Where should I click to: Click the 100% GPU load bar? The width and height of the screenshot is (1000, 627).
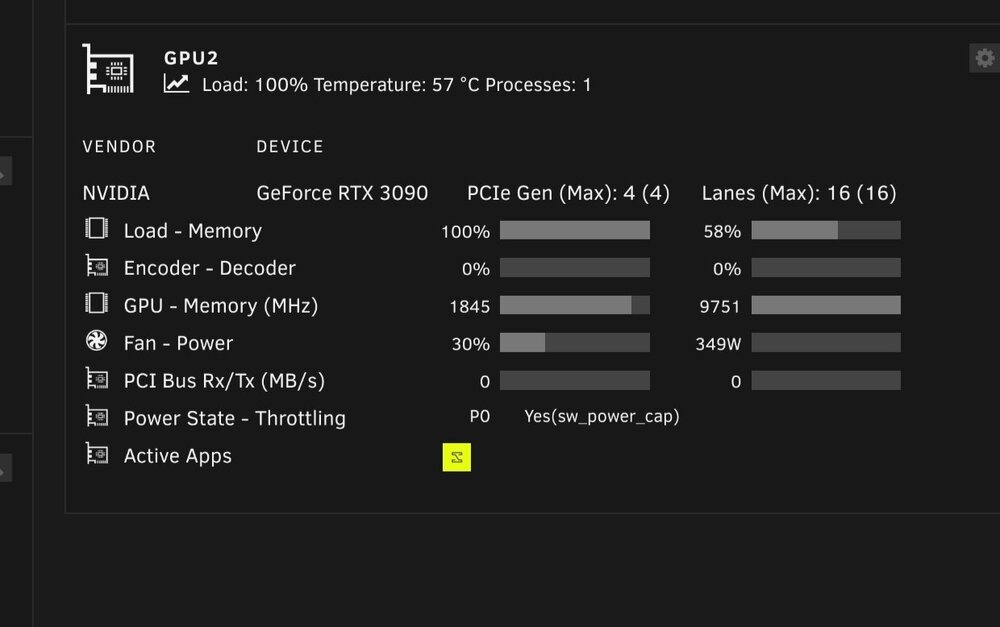[x=575, y=230]
